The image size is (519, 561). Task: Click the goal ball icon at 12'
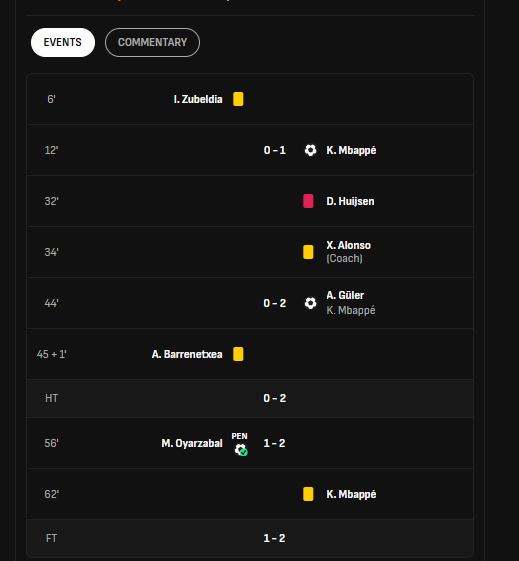tap(310, 150)
